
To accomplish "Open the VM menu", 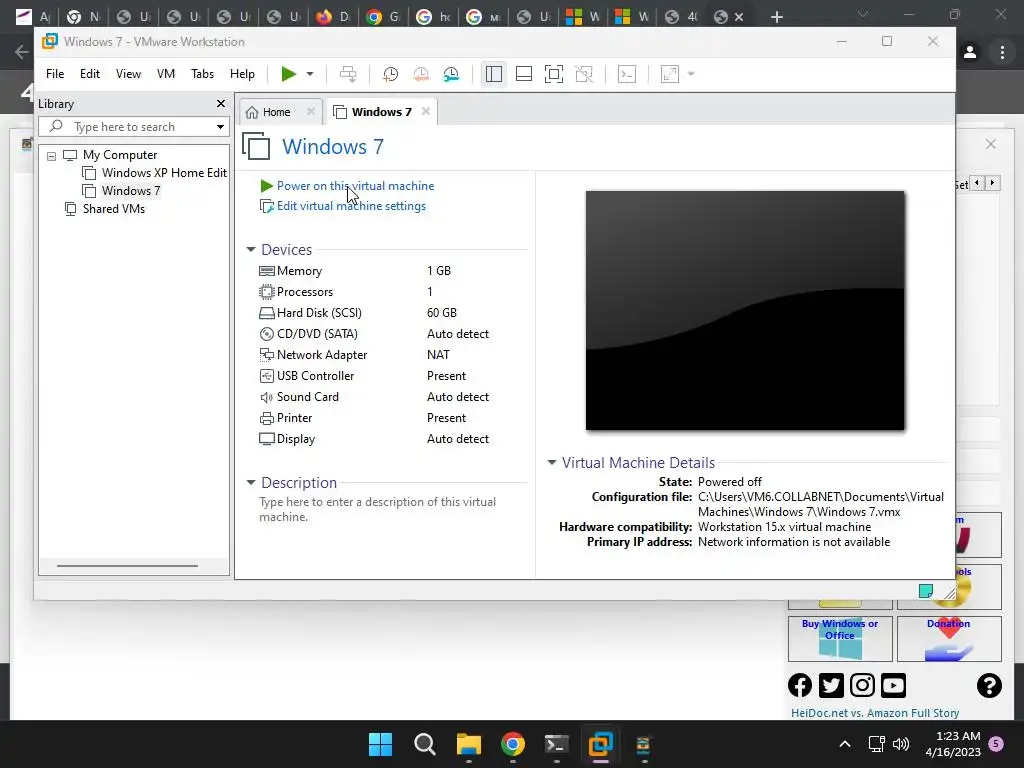I will point(166,74).
